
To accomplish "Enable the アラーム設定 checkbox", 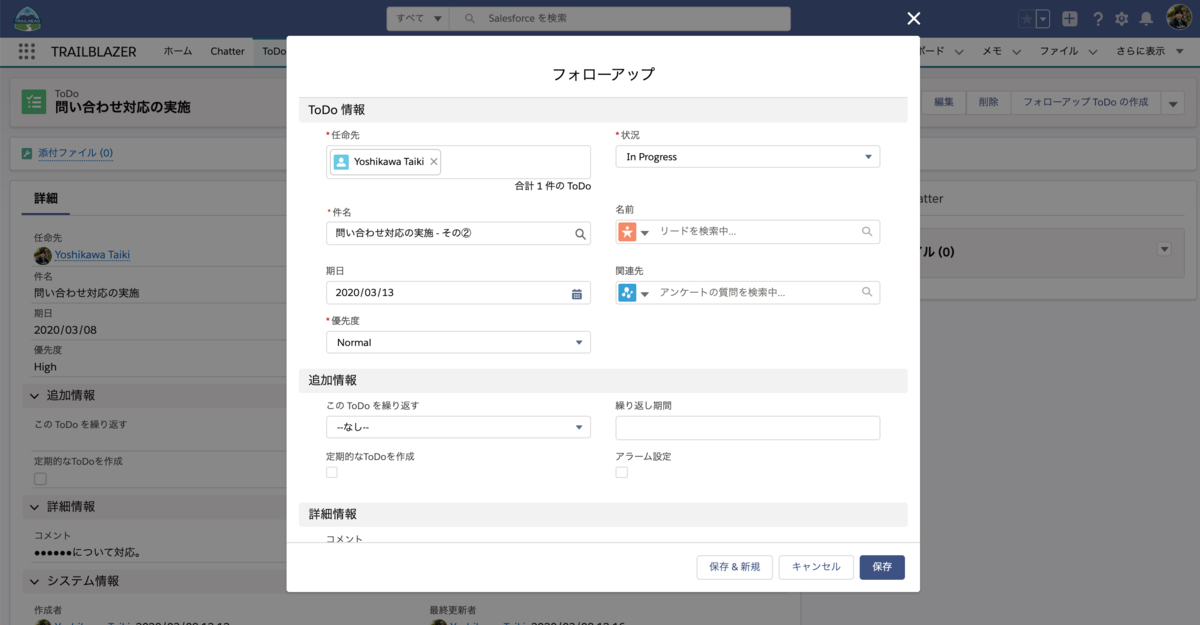I will [x=621, y=470].
